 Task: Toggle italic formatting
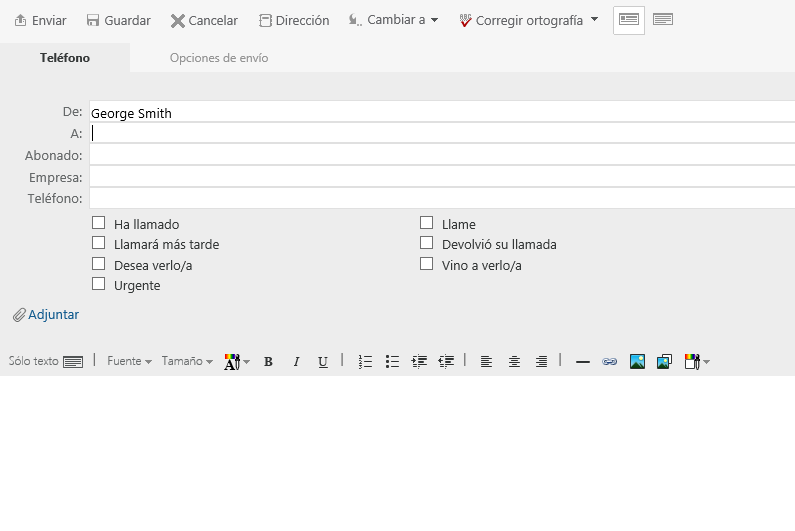[x=296, y=362]
